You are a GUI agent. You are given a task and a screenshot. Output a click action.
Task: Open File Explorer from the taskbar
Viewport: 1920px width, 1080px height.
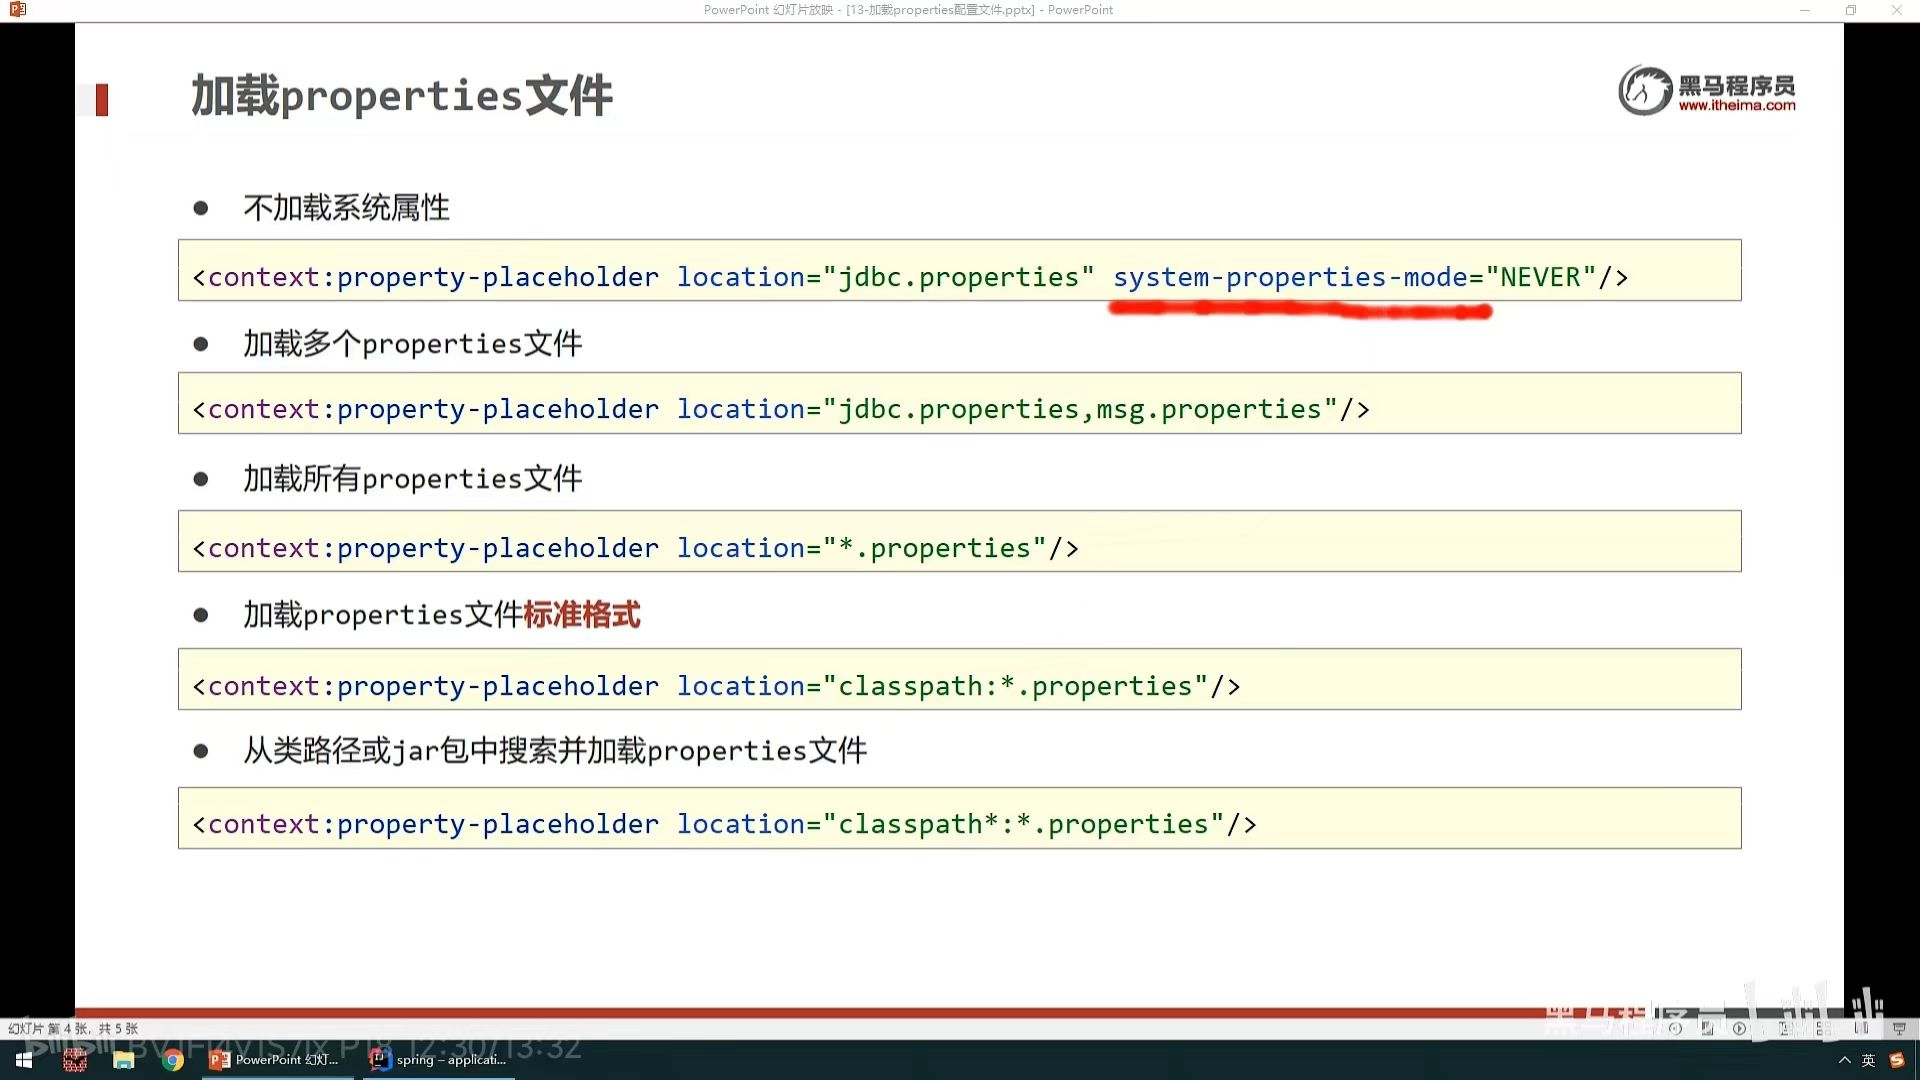coord(124,1060)
